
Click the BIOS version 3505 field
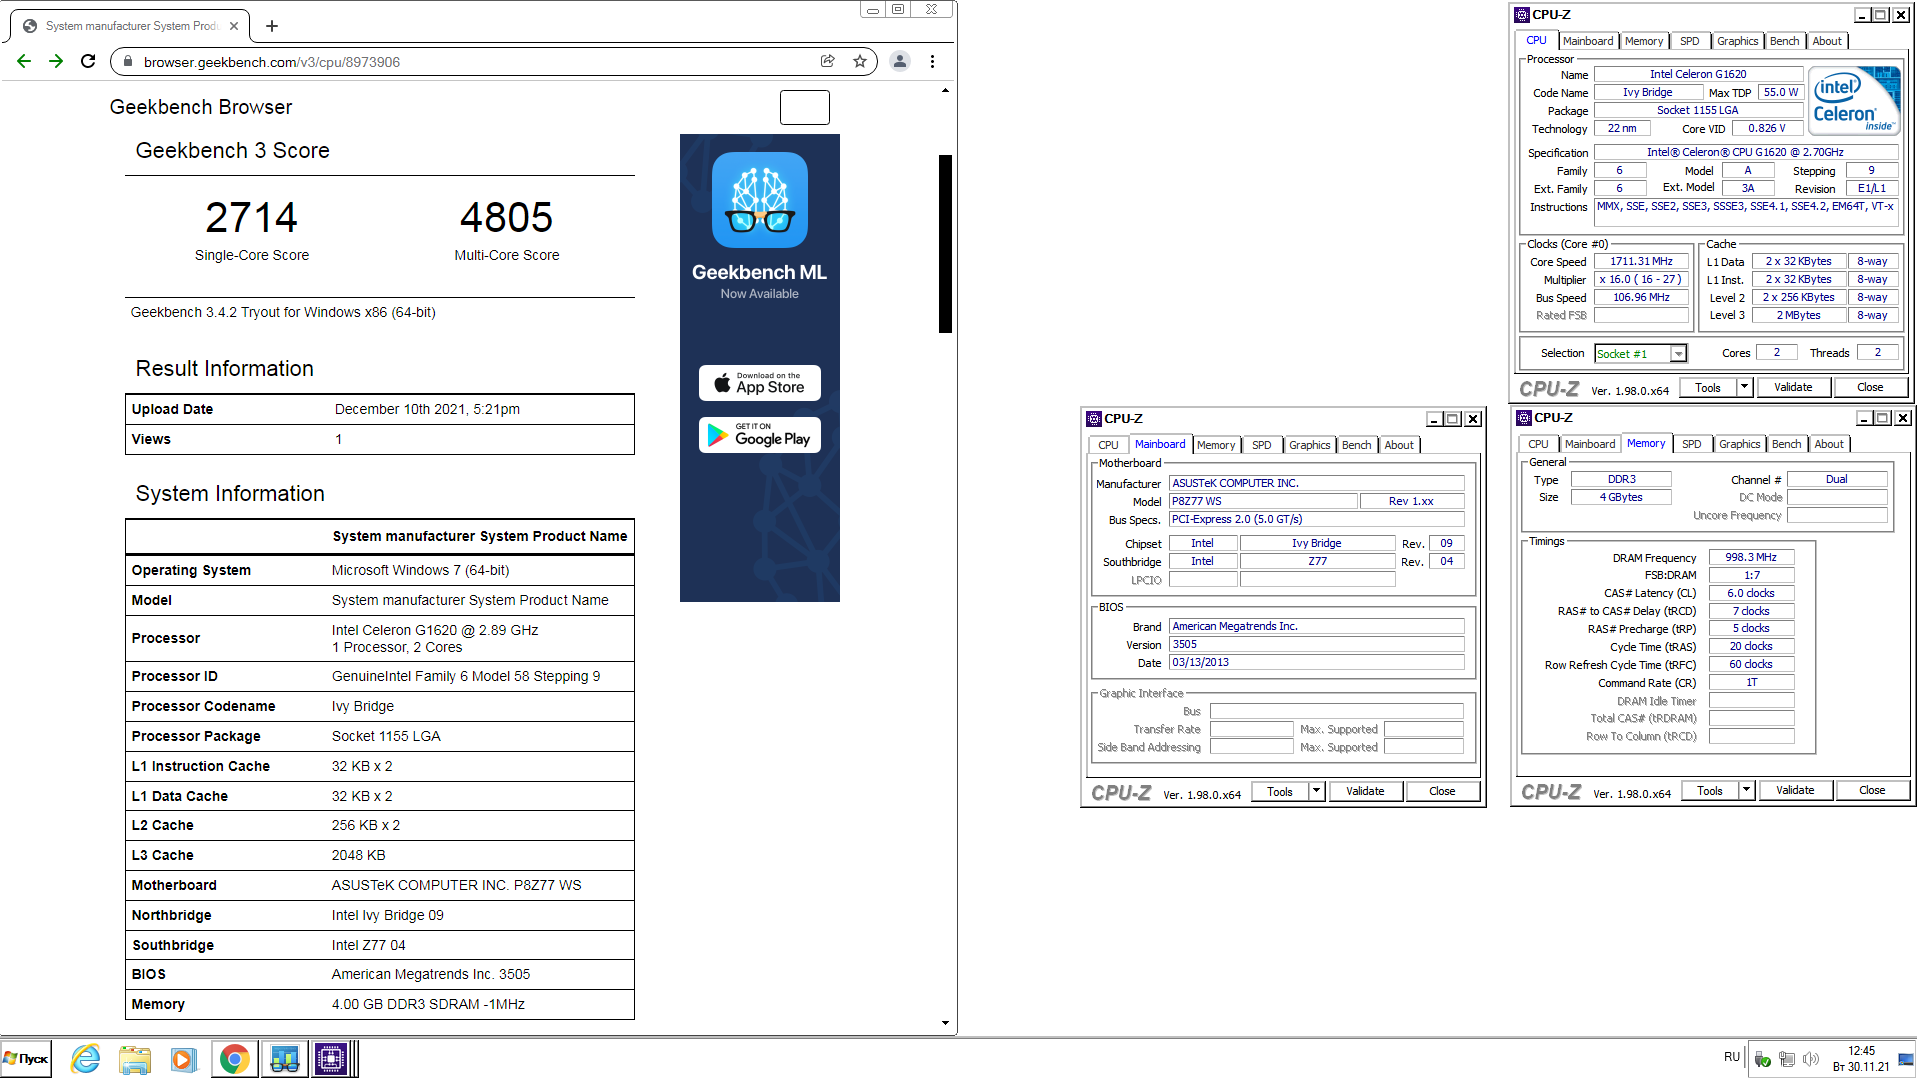pyautogui.click(x=1317, y=644)
